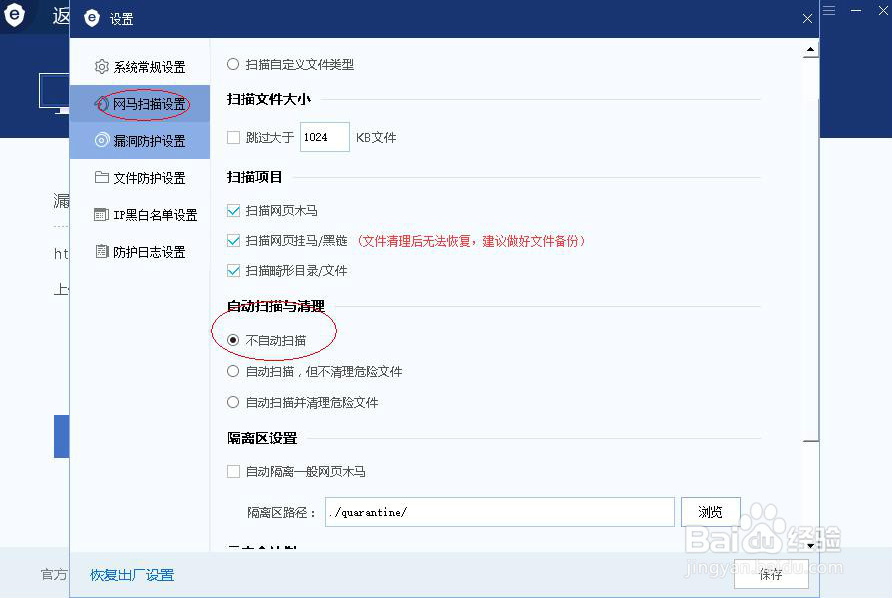892x598 pixels.
Task: Select 不自动扫描 radio button
Action: [233, 340]
